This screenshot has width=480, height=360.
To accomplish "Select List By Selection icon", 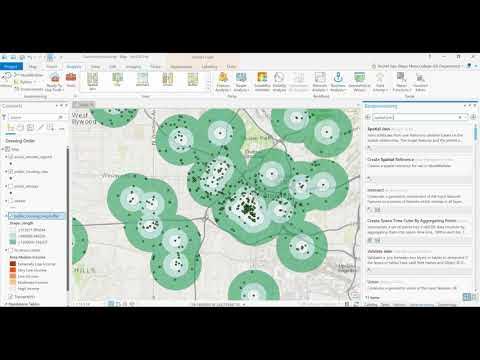I will click(30, 127).
